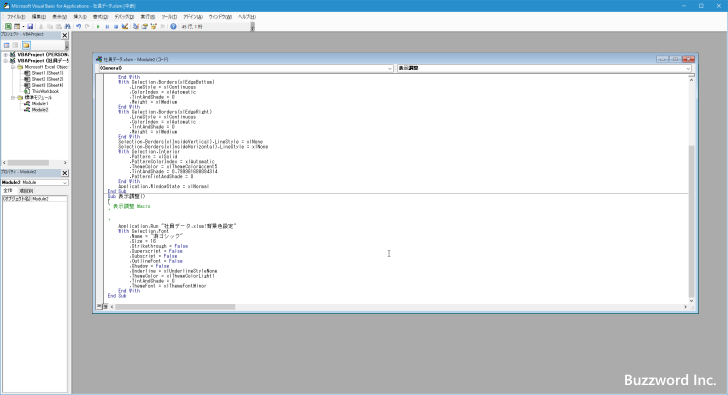Open the Project Explorer toolbar icon
Screen dimensions: 728x395
[x=136, y=26]
